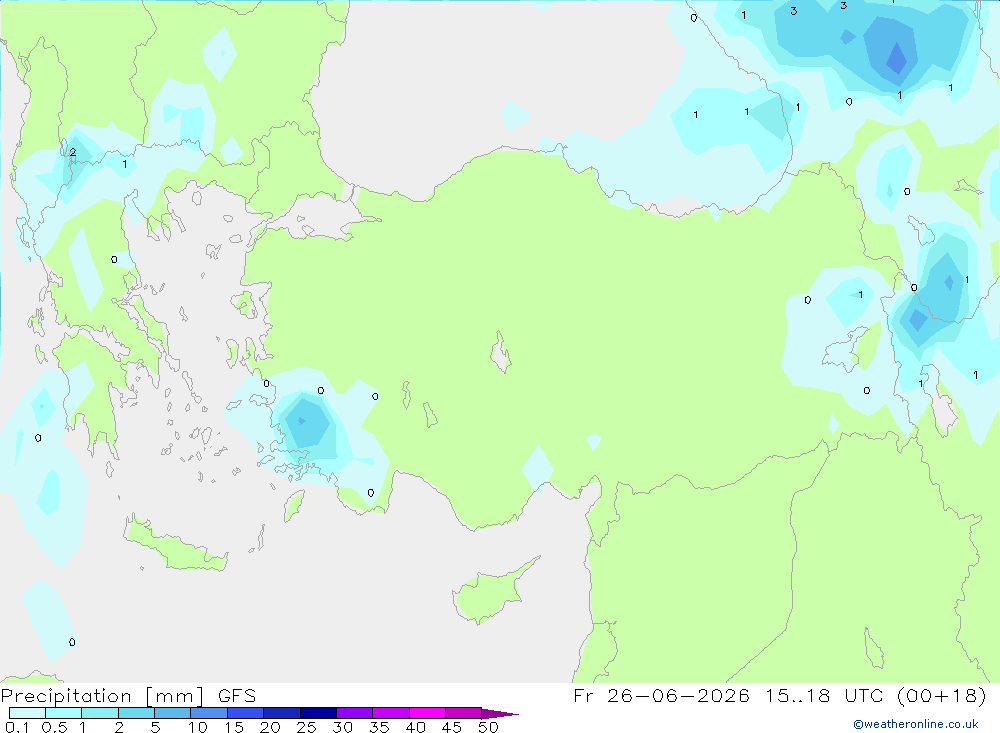1000x733 pixels.
Task: Click the 0.1–0.5 mm legend color swatch
Action: point(27,713)
